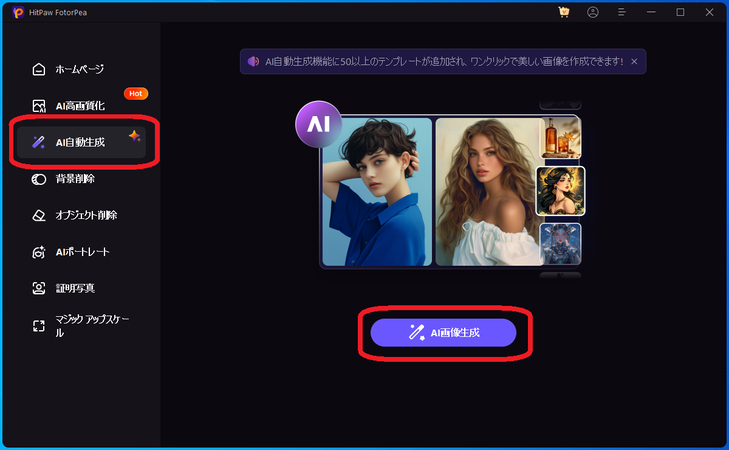Pick the blue fantasy character thumbnail

[560, 244]
